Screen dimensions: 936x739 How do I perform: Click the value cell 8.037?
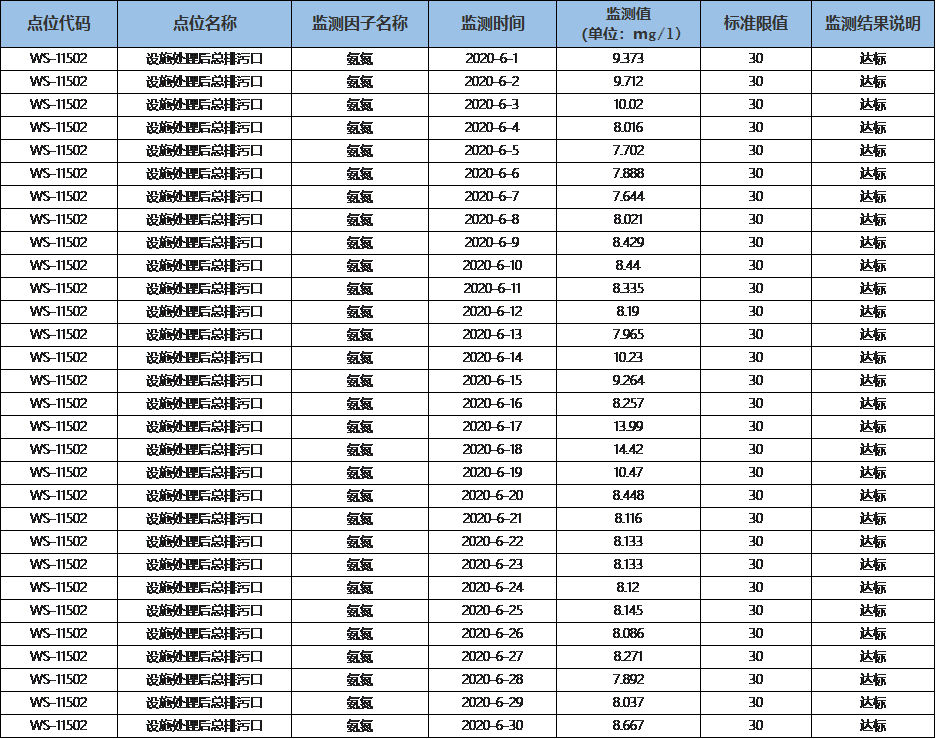pos(629,703)
